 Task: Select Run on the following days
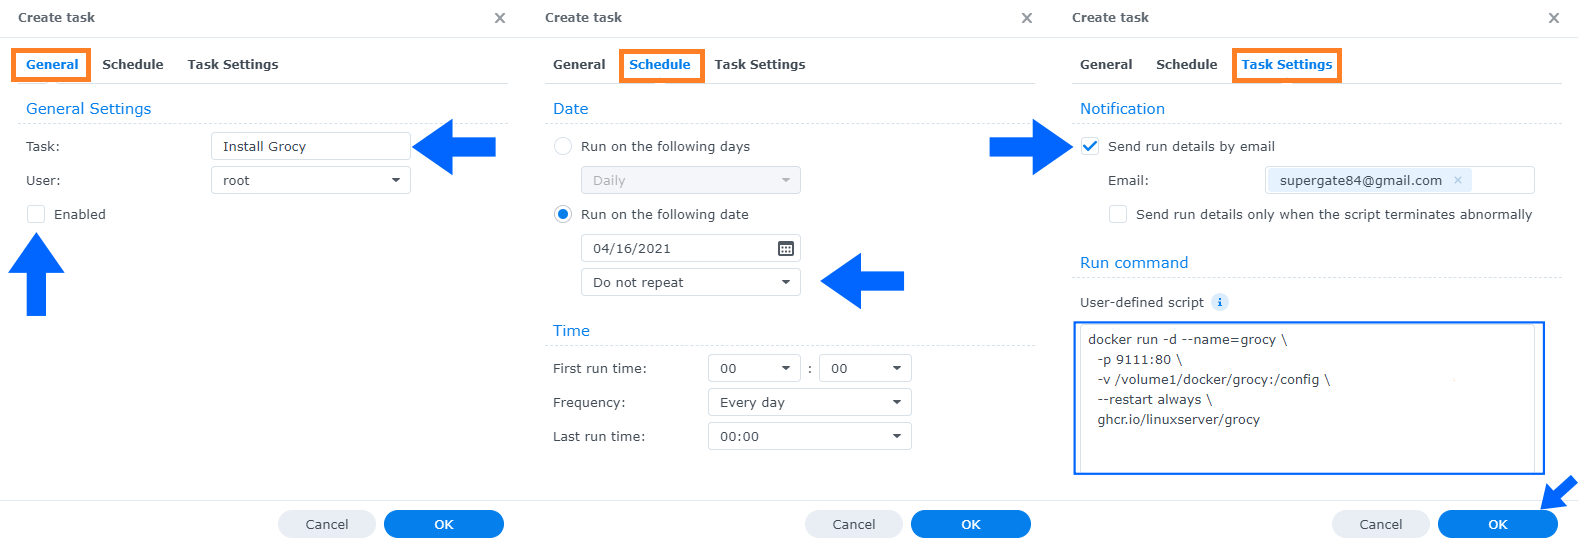pos(563,146)
